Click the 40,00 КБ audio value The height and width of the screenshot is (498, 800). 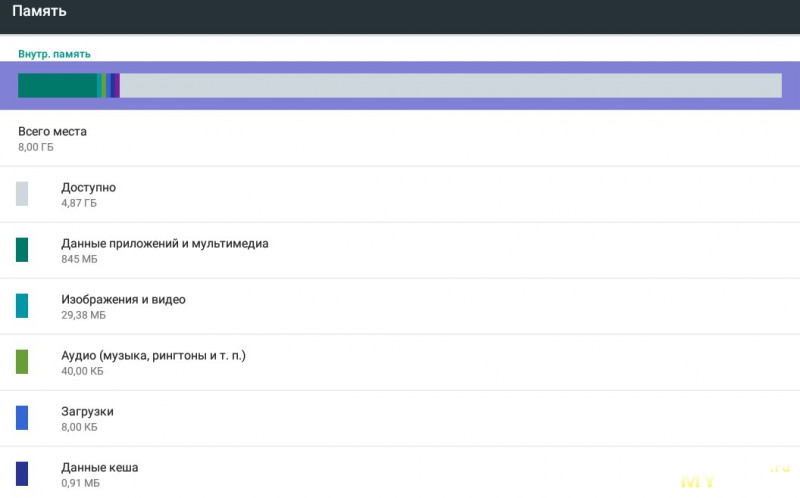pos(82,371)
